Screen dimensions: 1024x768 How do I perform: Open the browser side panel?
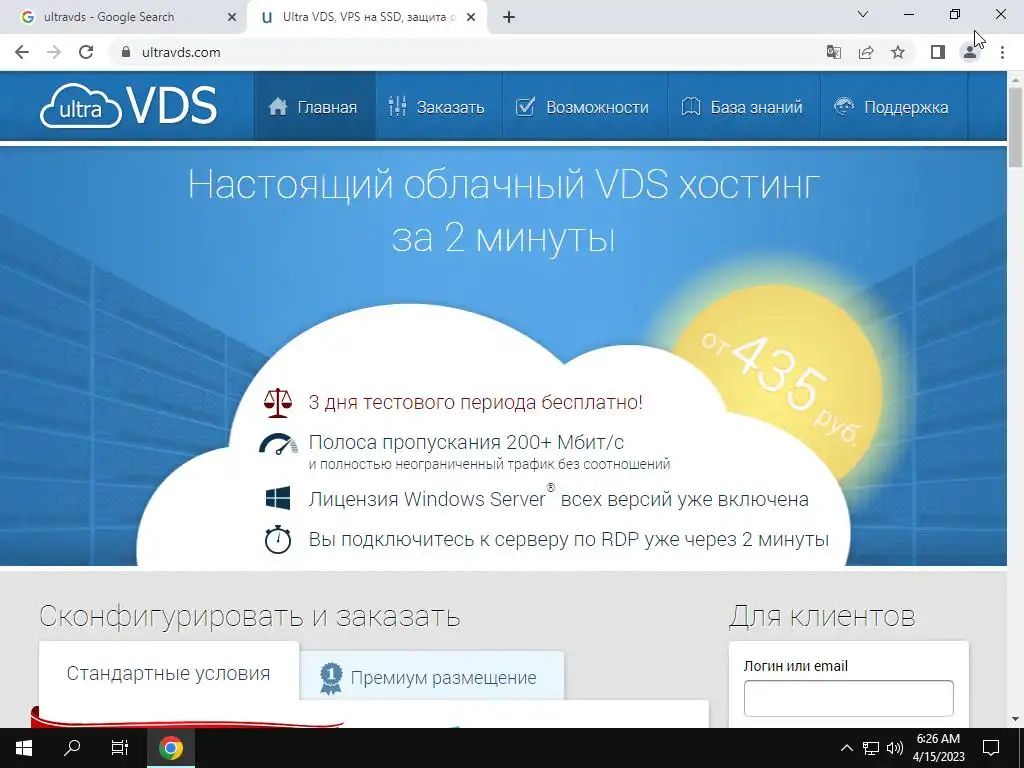[x=938, y=52]
